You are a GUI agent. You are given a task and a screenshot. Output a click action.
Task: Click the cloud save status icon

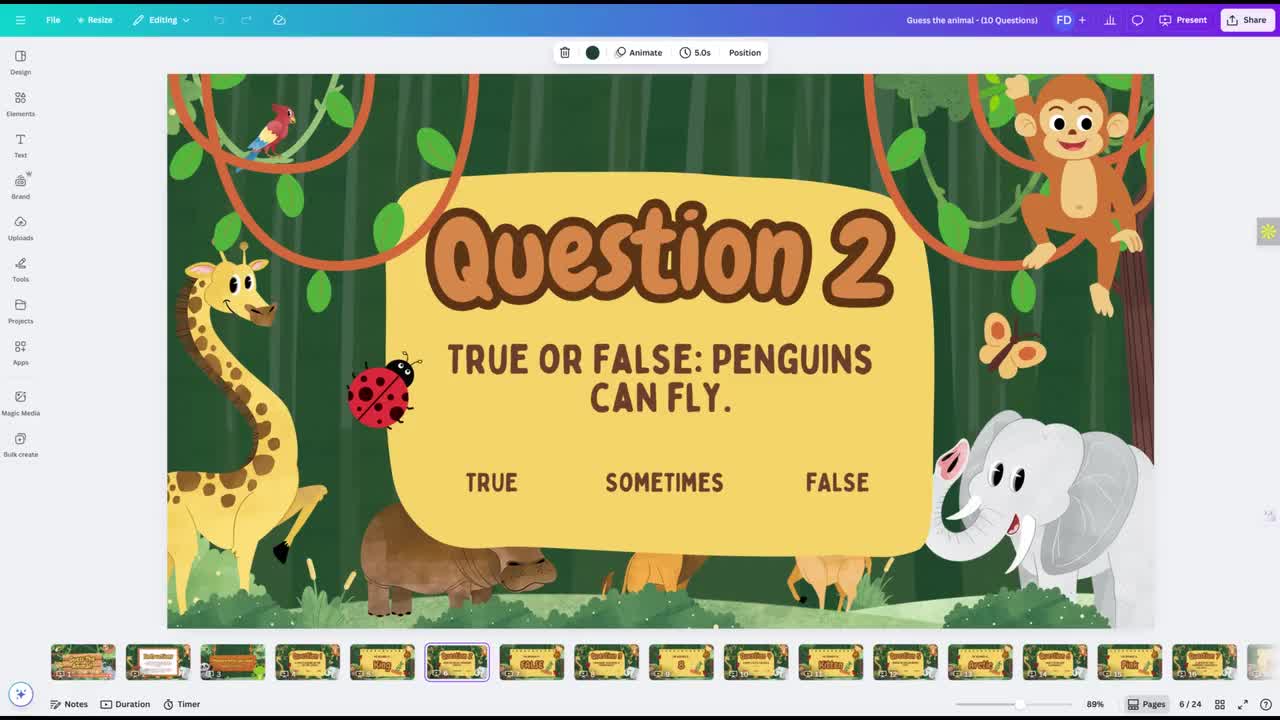pyautogui.click(x=279, y=20)
